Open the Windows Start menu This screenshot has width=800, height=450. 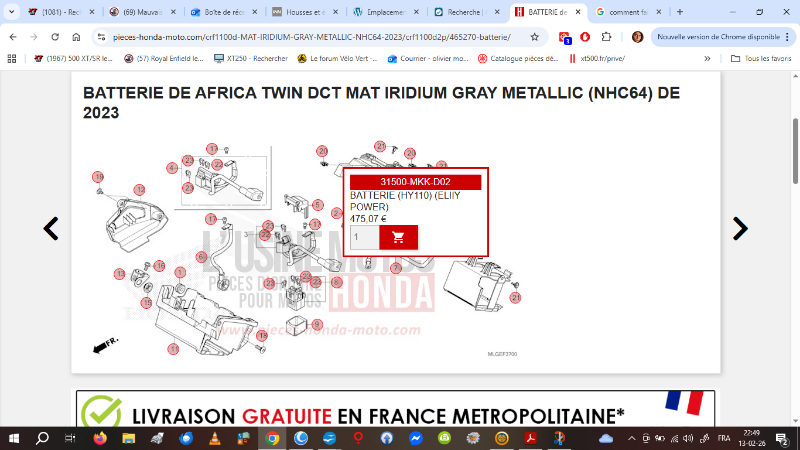[14, 438]
